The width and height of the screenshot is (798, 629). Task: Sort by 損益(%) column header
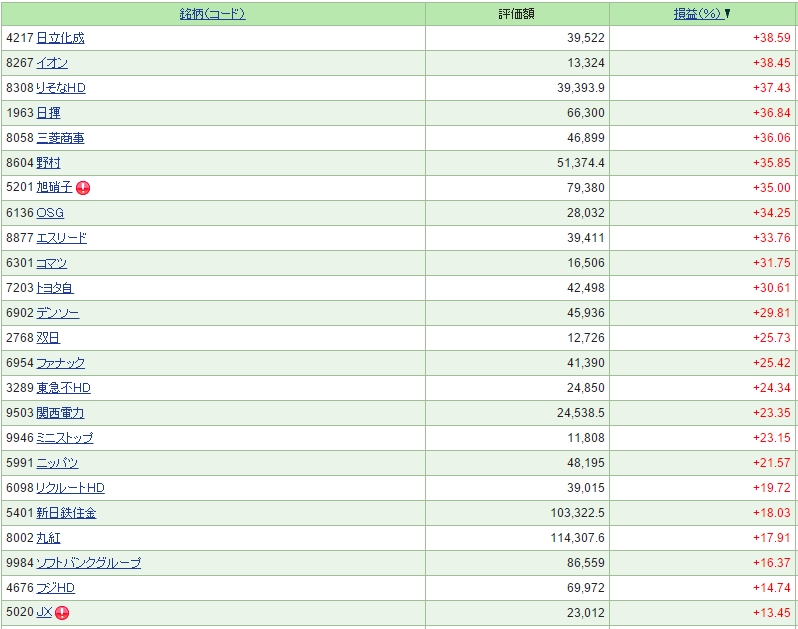[x=698, y=14]
